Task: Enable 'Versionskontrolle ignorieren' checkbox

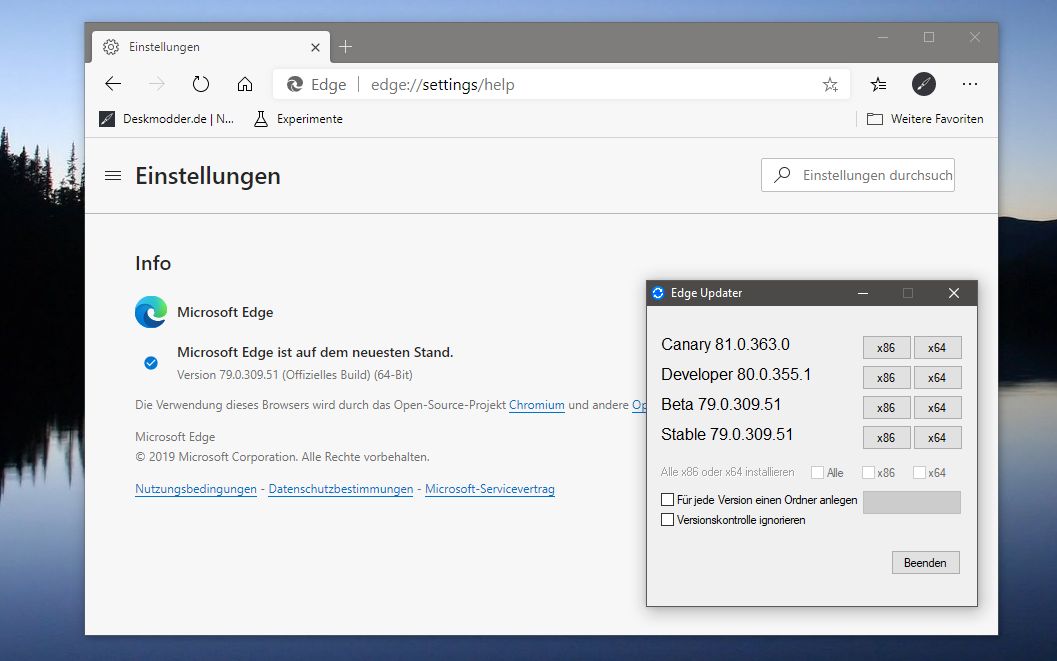Action: tap(667, 520)
